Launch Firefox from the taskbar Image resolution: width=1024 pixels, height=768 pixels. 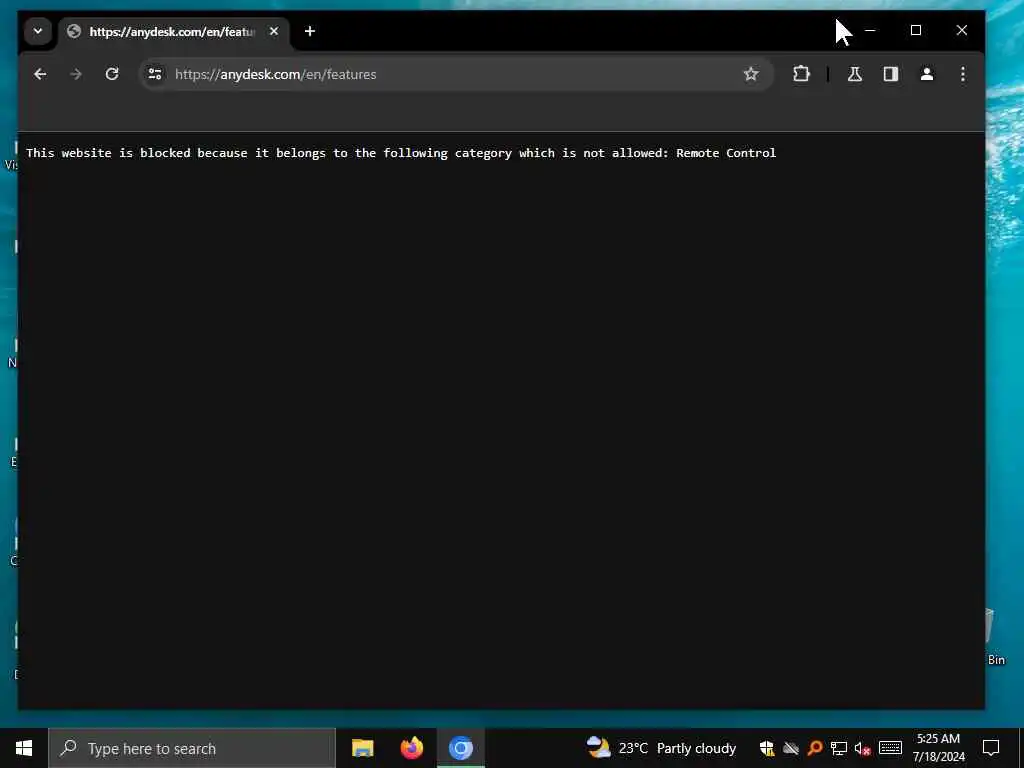pyautogui.click(x=411, y=748)
